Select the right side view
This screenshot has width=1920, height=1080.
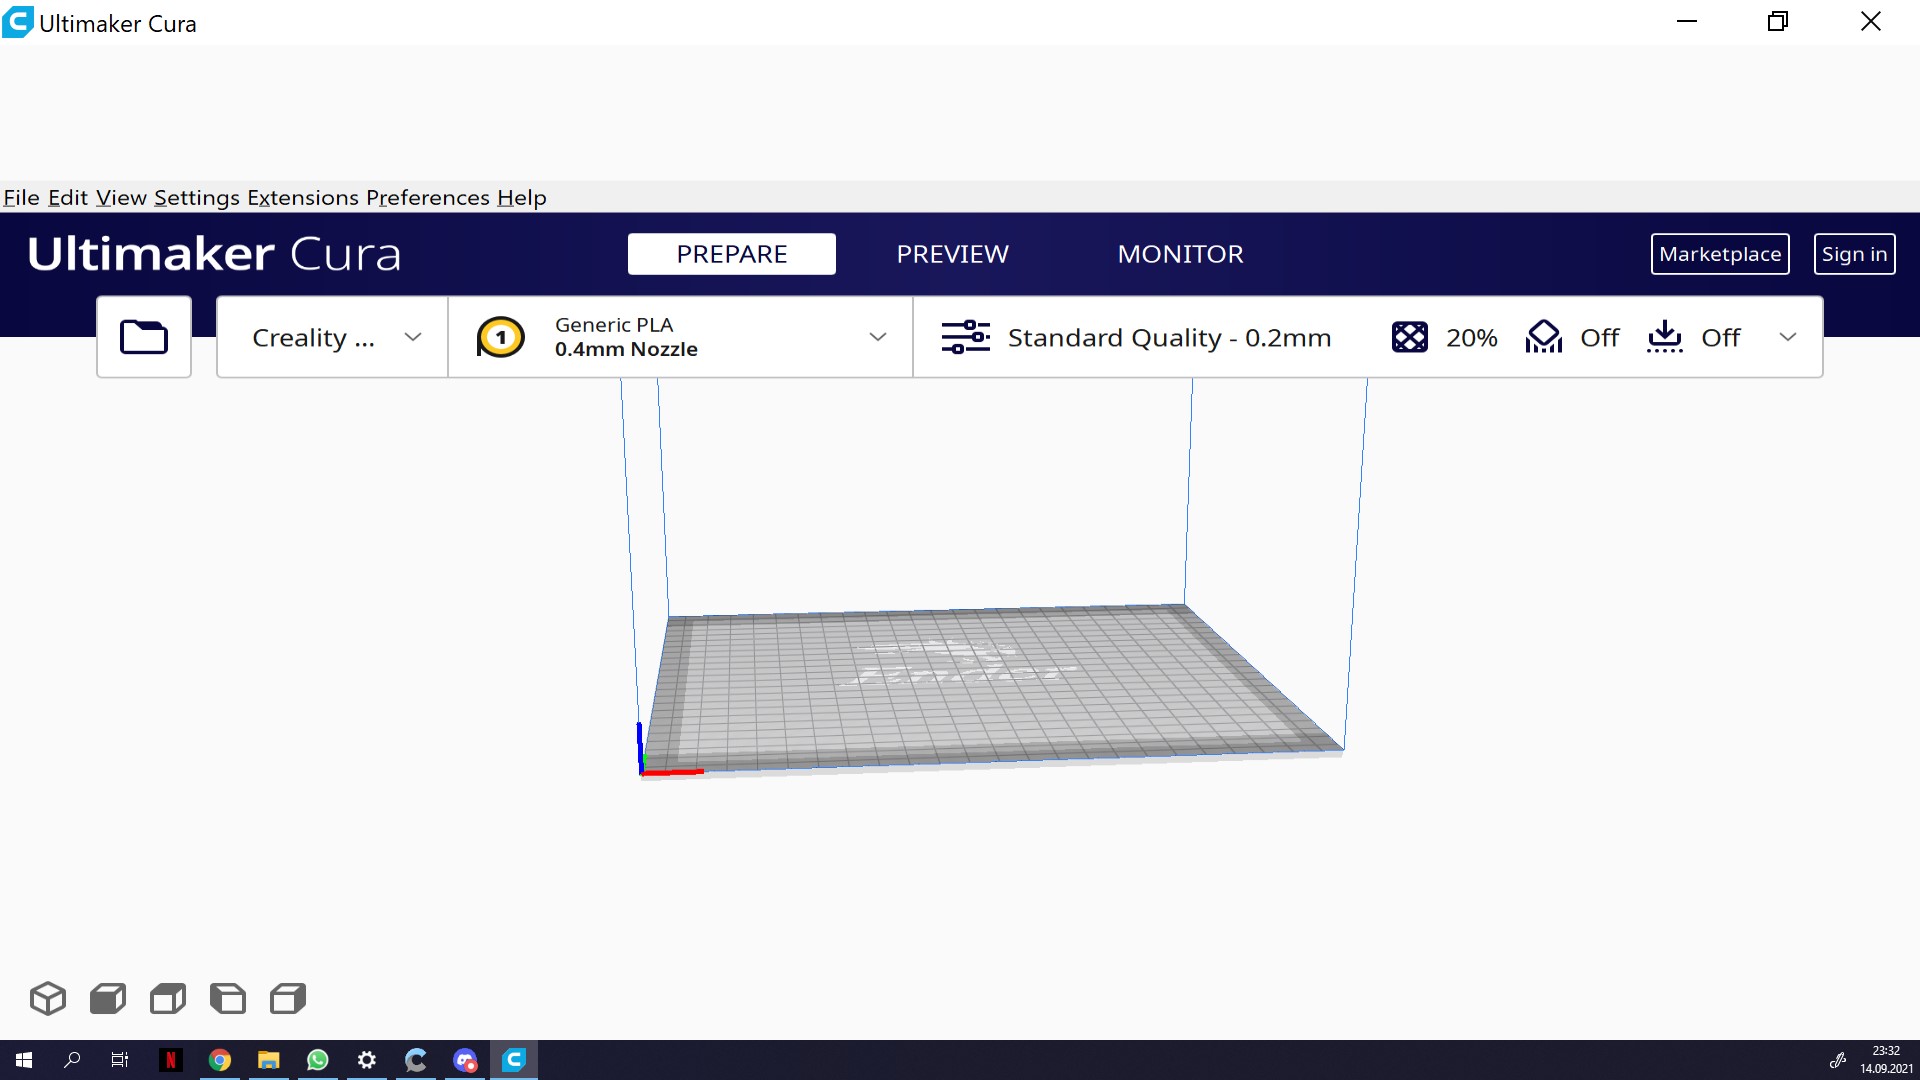287,998
